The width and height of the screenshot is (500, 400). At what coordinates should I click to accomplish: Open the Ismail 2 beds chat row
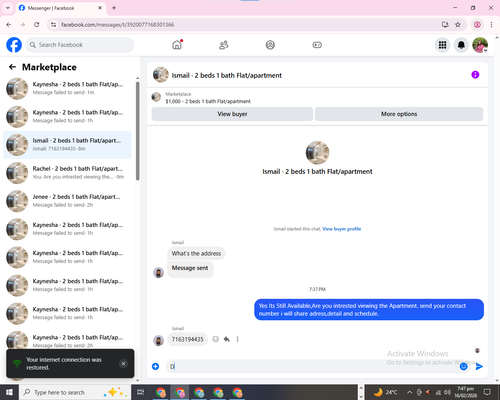coord(68,145)
